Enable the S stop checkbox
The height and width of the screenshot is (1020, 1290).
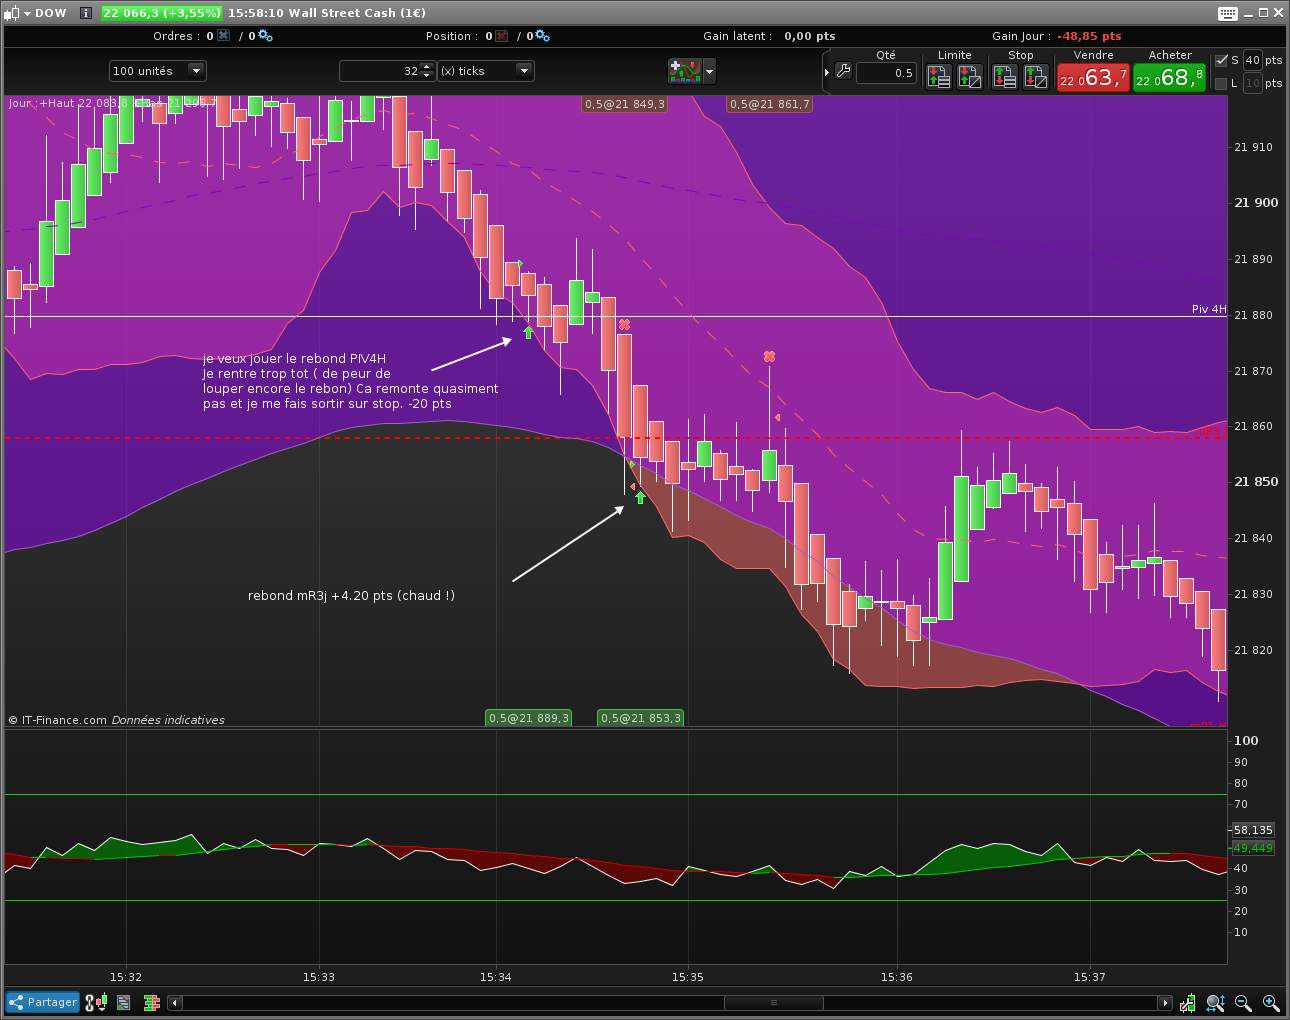pos(1221,60)
